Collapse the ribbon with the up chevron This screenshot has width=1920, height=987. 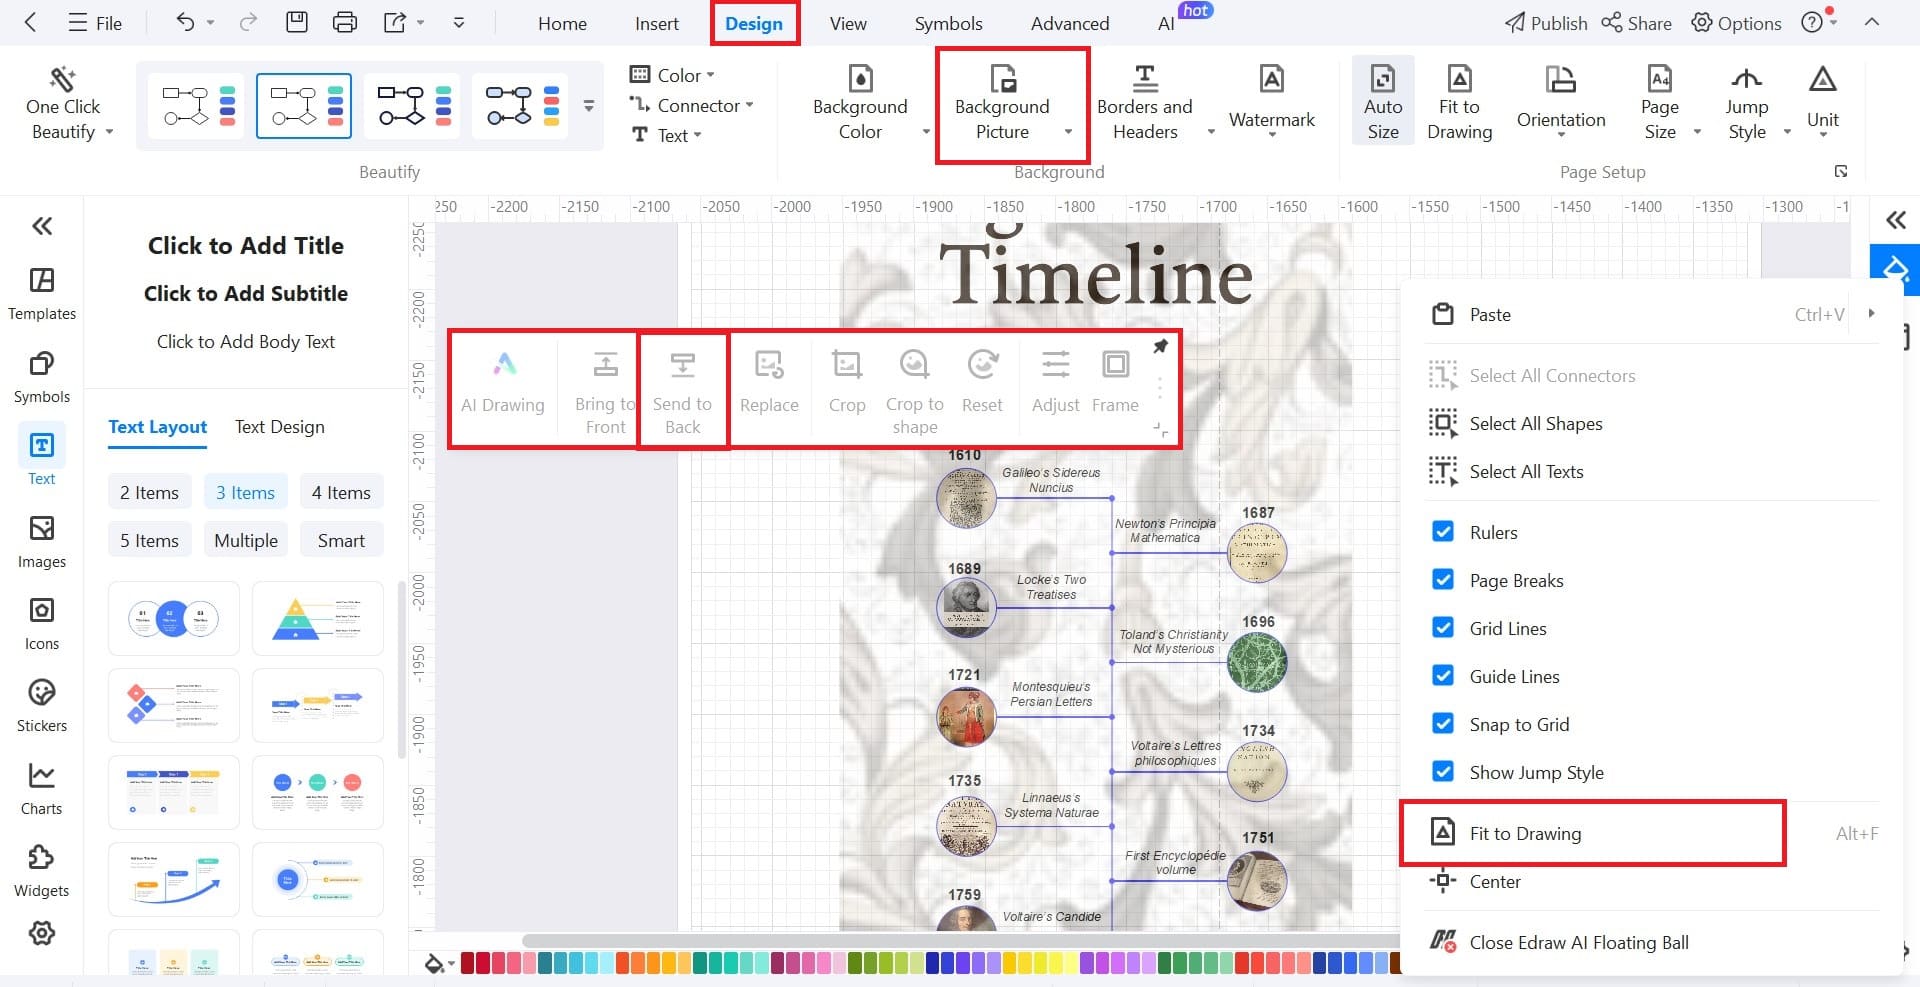coord(1872,22)
